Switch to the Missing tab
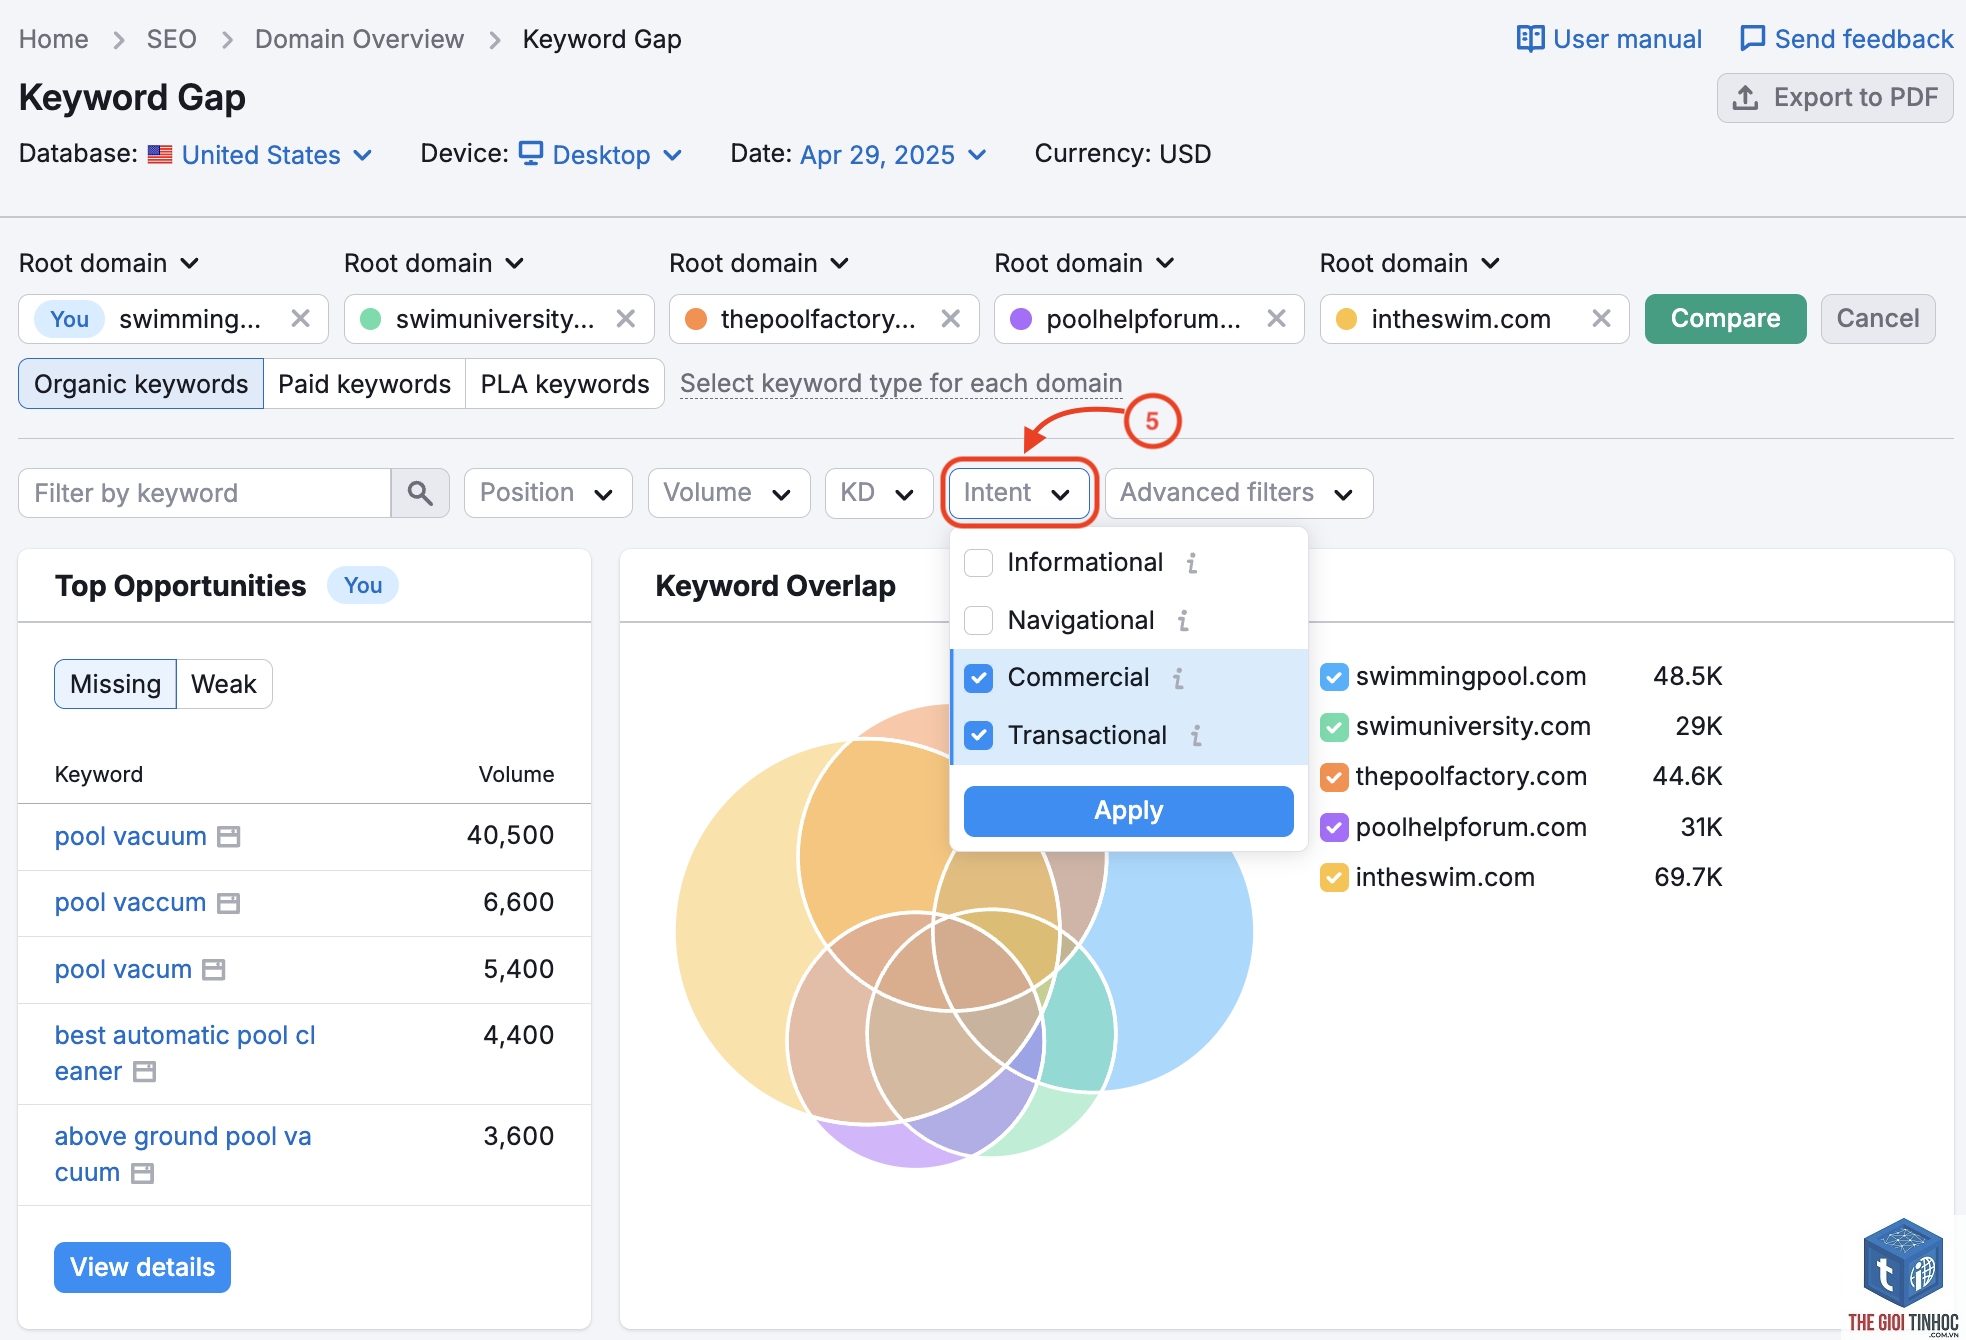The image size is (1966, 1340). click(116, 684)
